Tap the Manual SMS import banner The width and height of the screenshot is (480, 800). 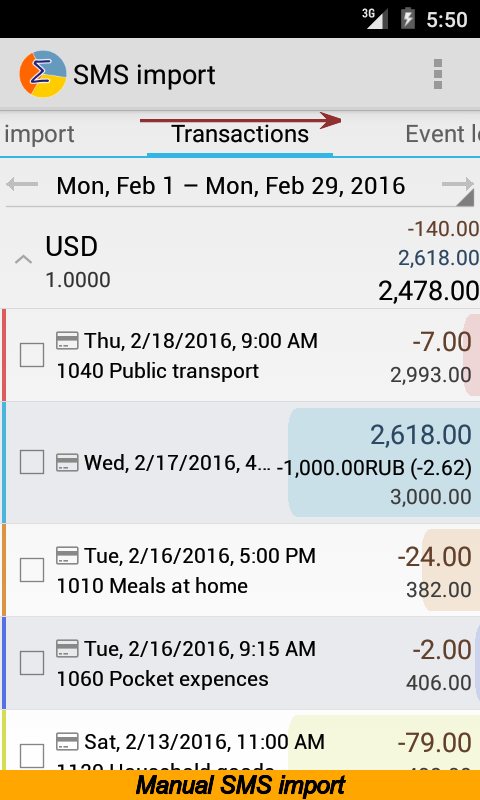[x=240, y=785]
